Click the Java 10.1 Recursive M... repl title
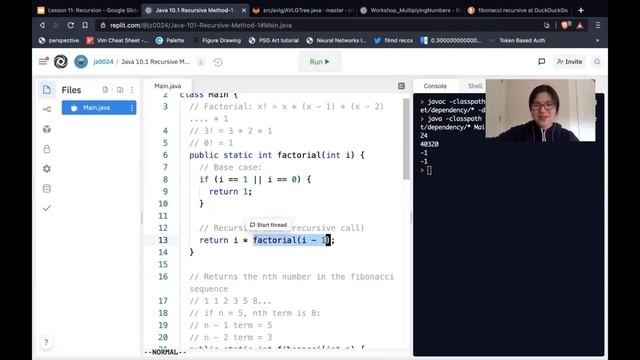 156,62
